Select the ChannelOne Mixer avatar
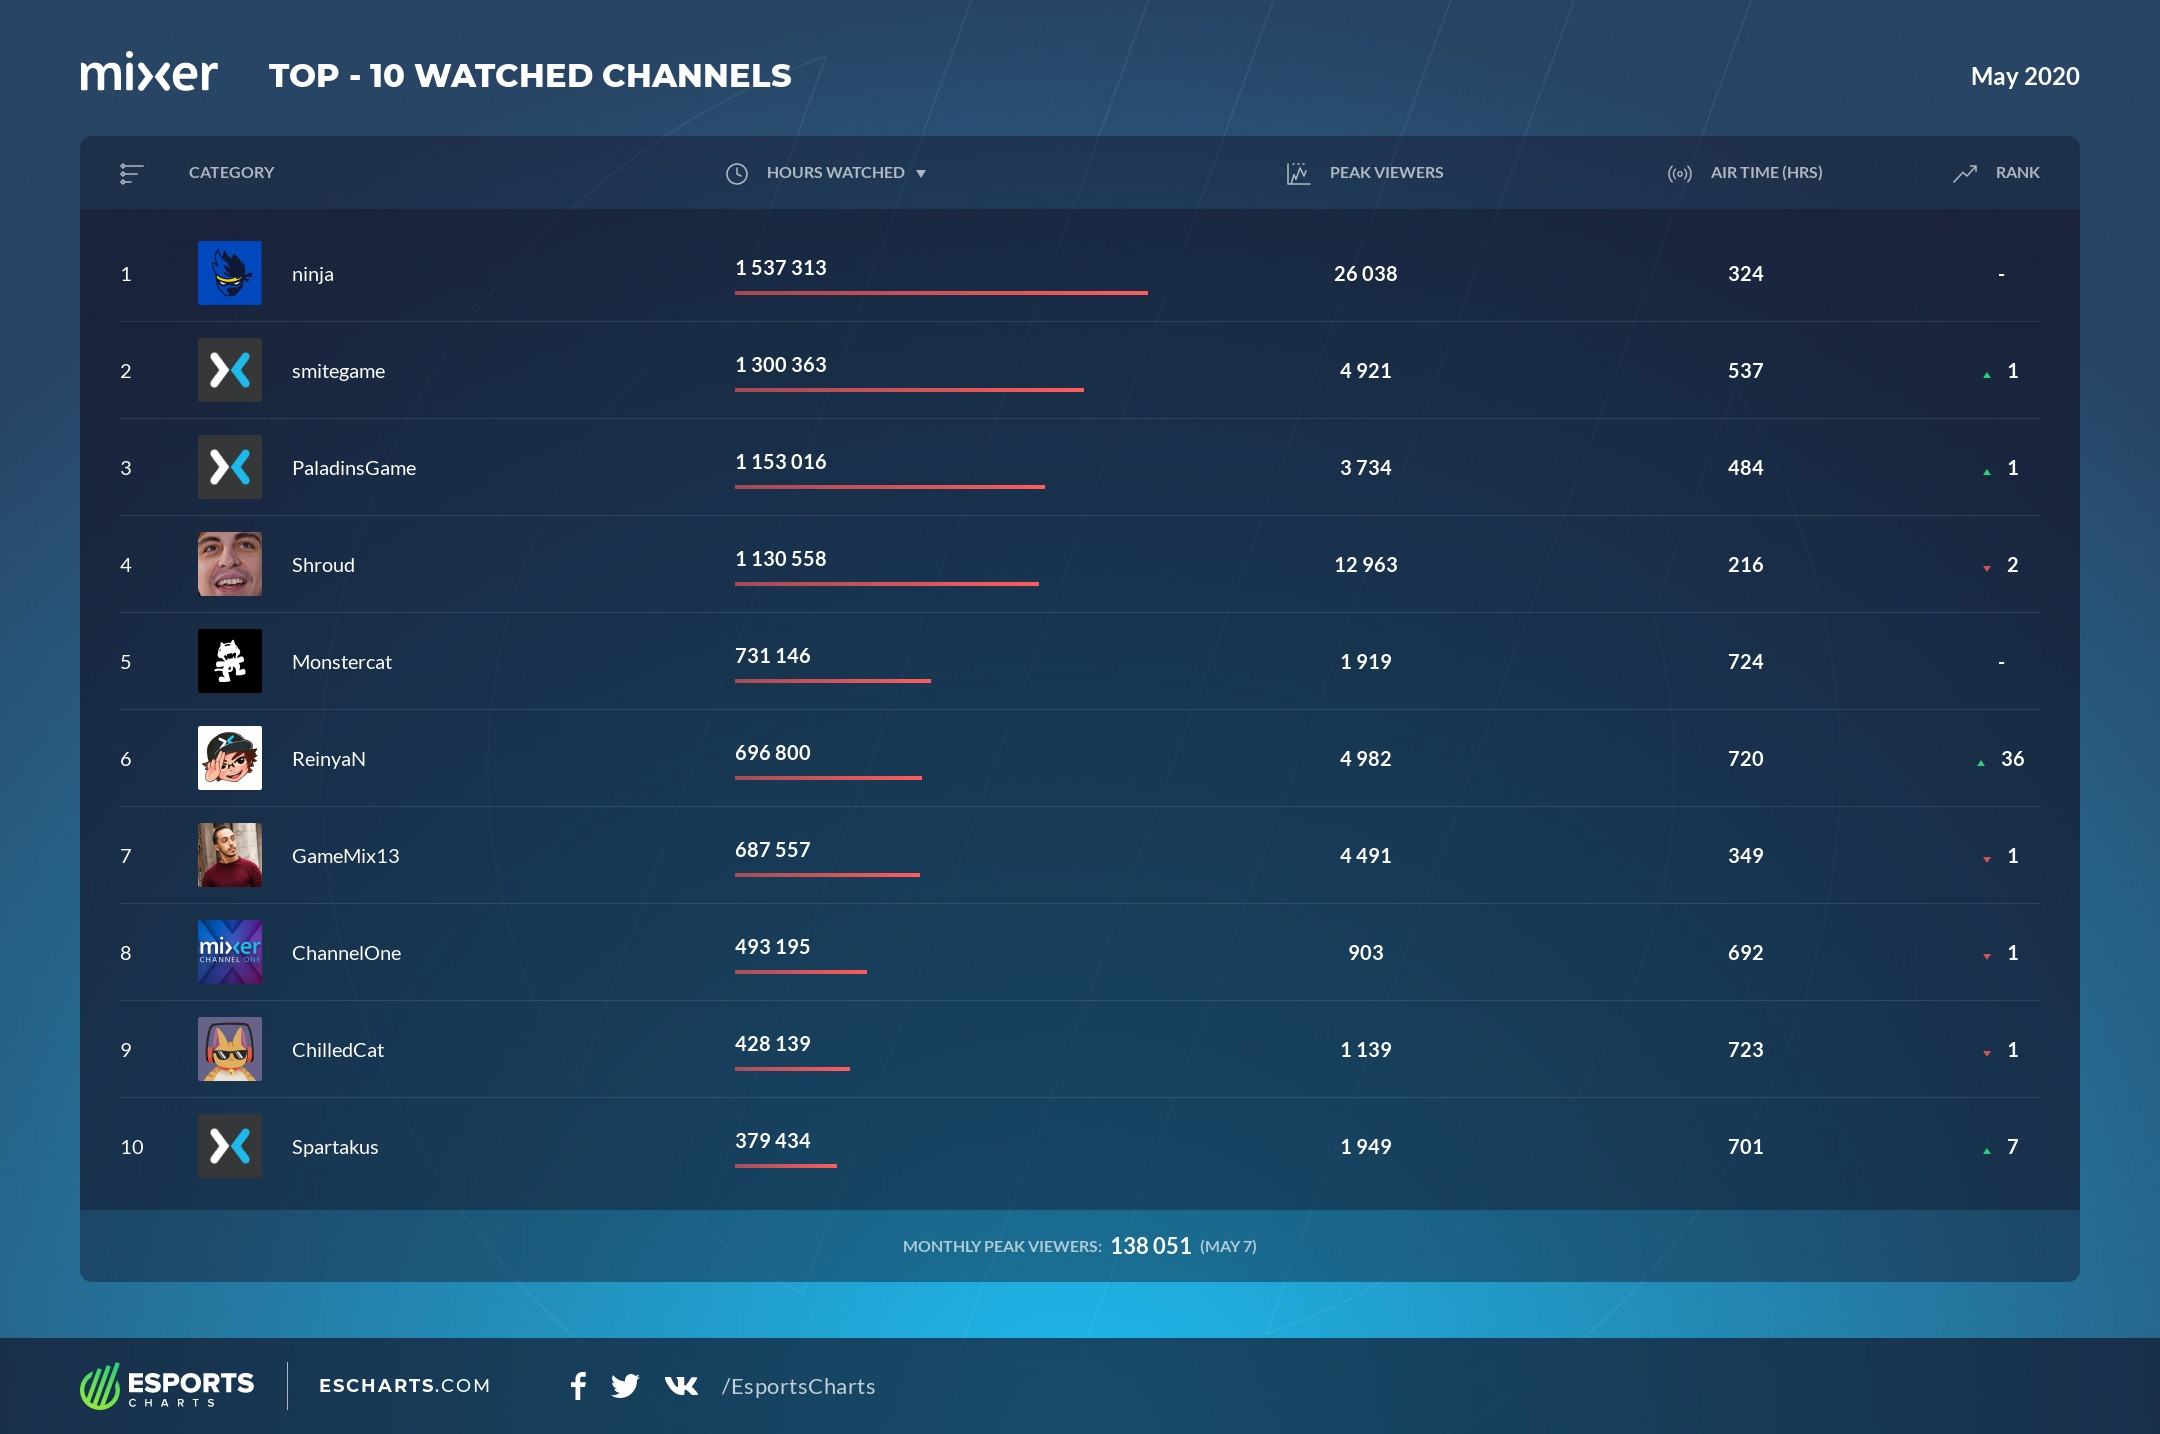The height and width of the screenshot is (1434, 2160). pos(230,952)
